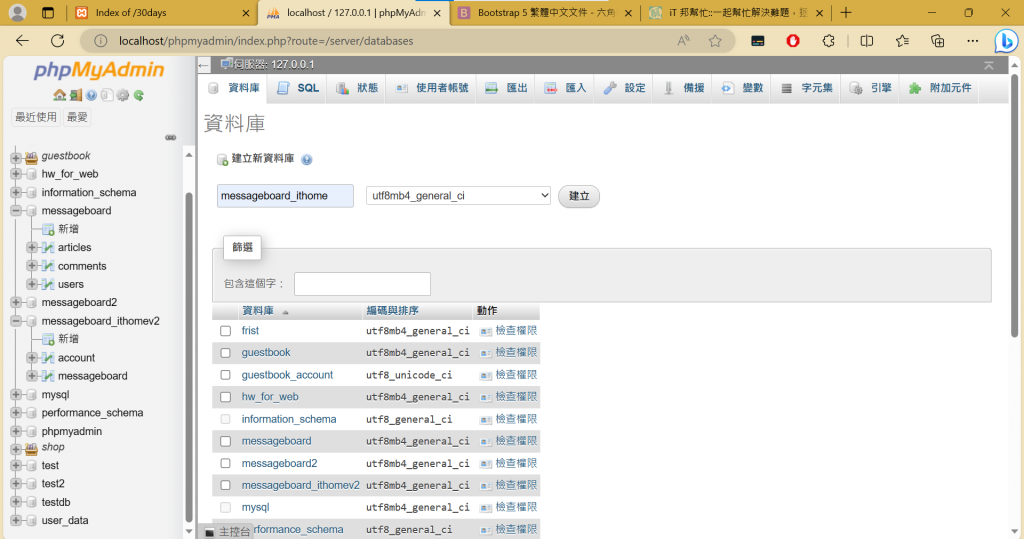
Task: Click 檢查權限 link for messageboard2
Action: pos(516,463)
